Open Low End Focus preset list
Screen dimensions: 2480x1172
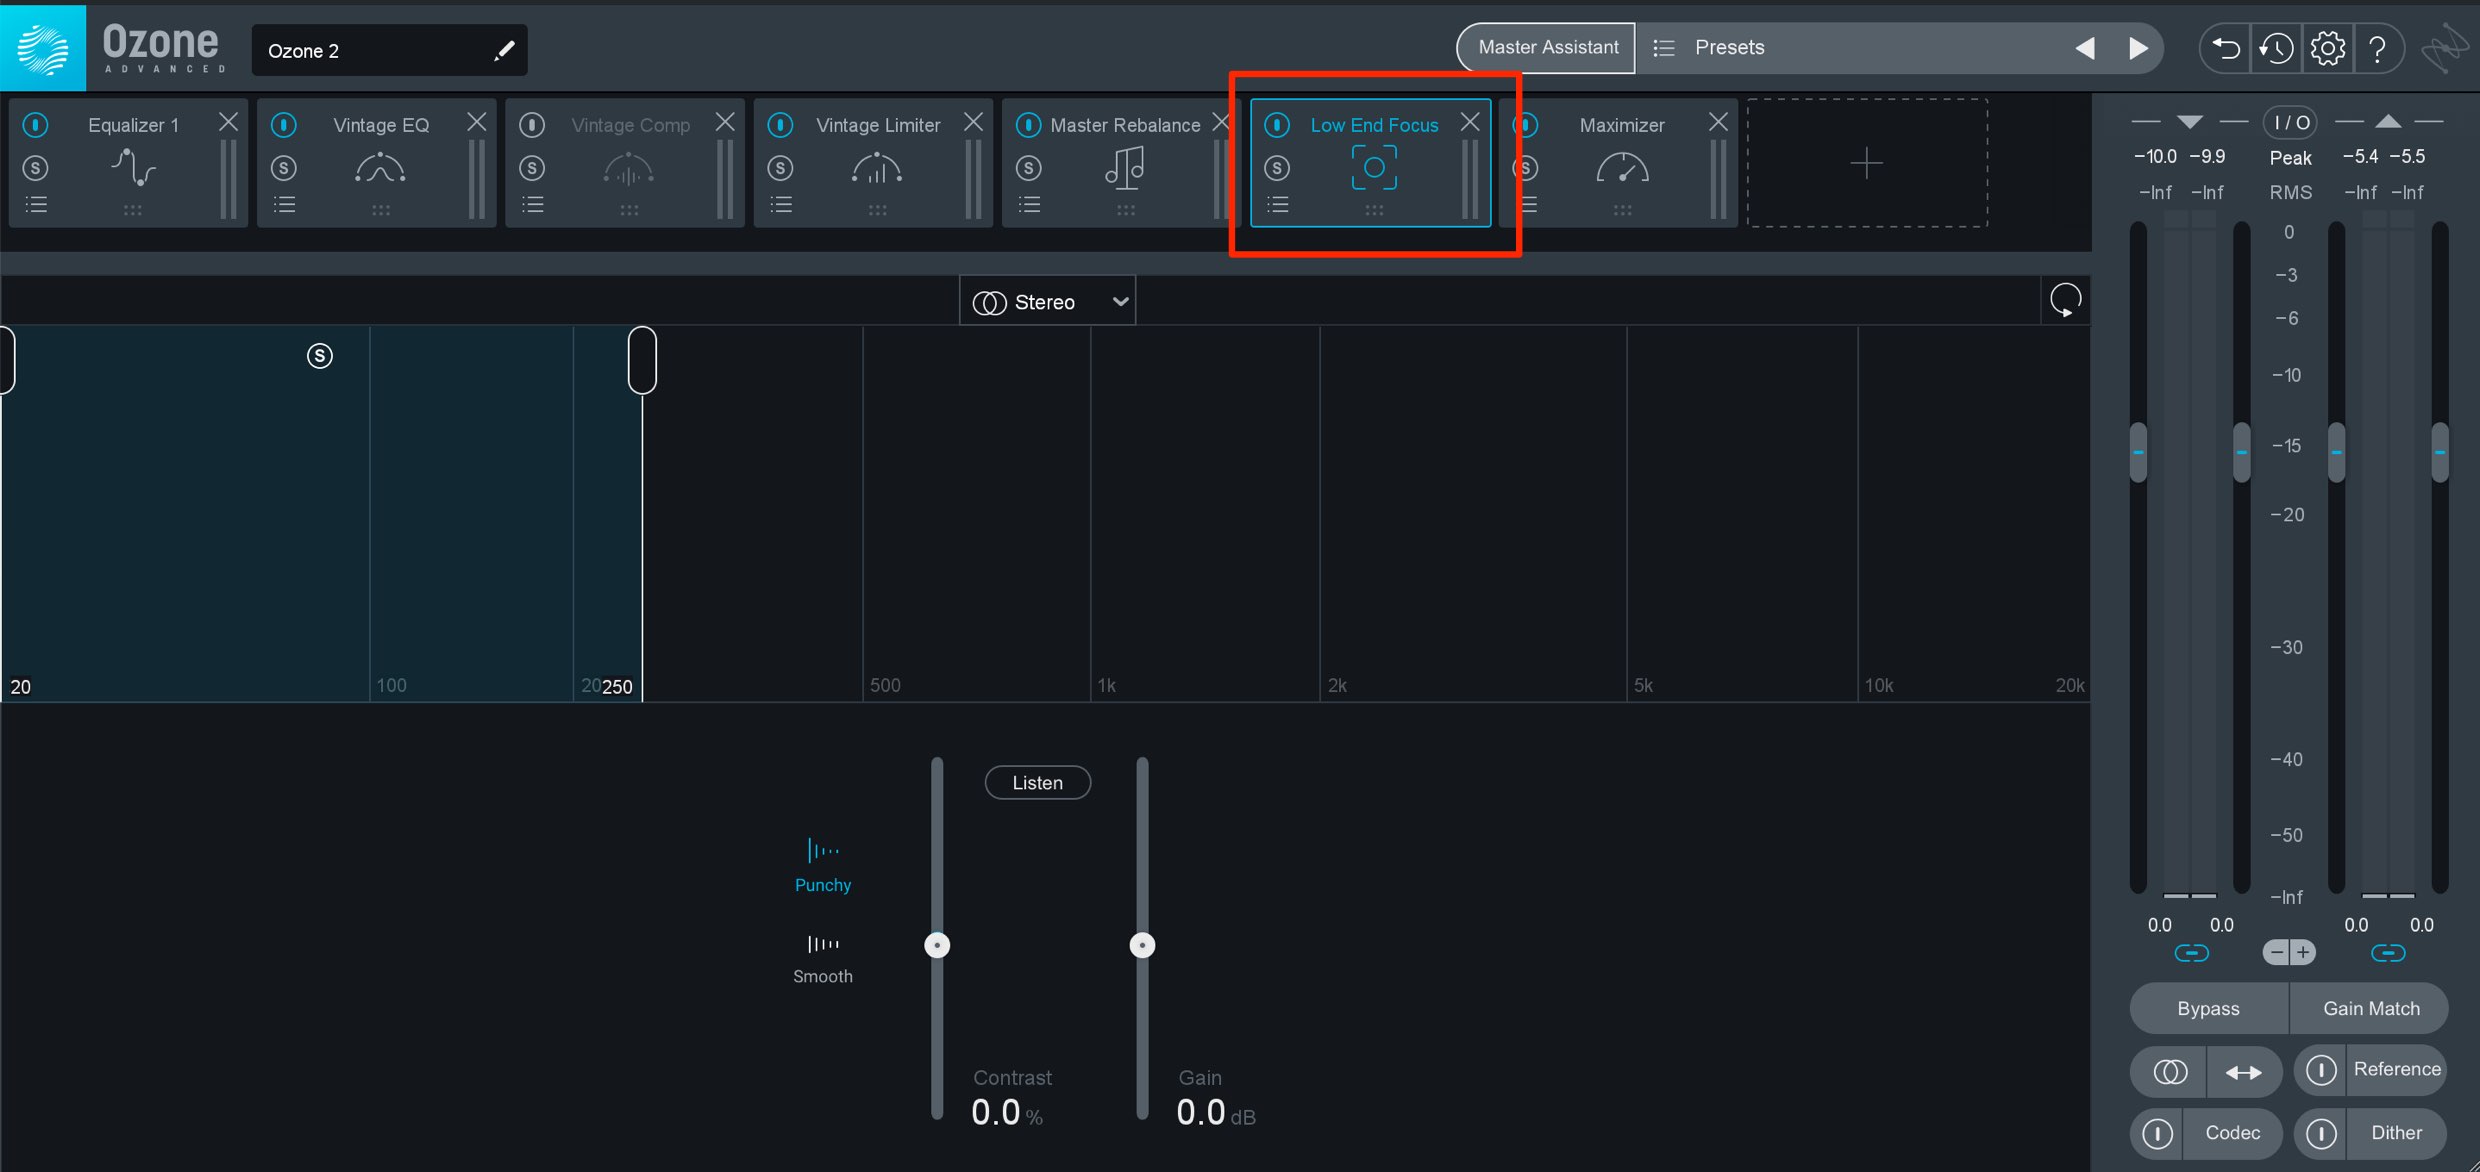pos(1278,205)
